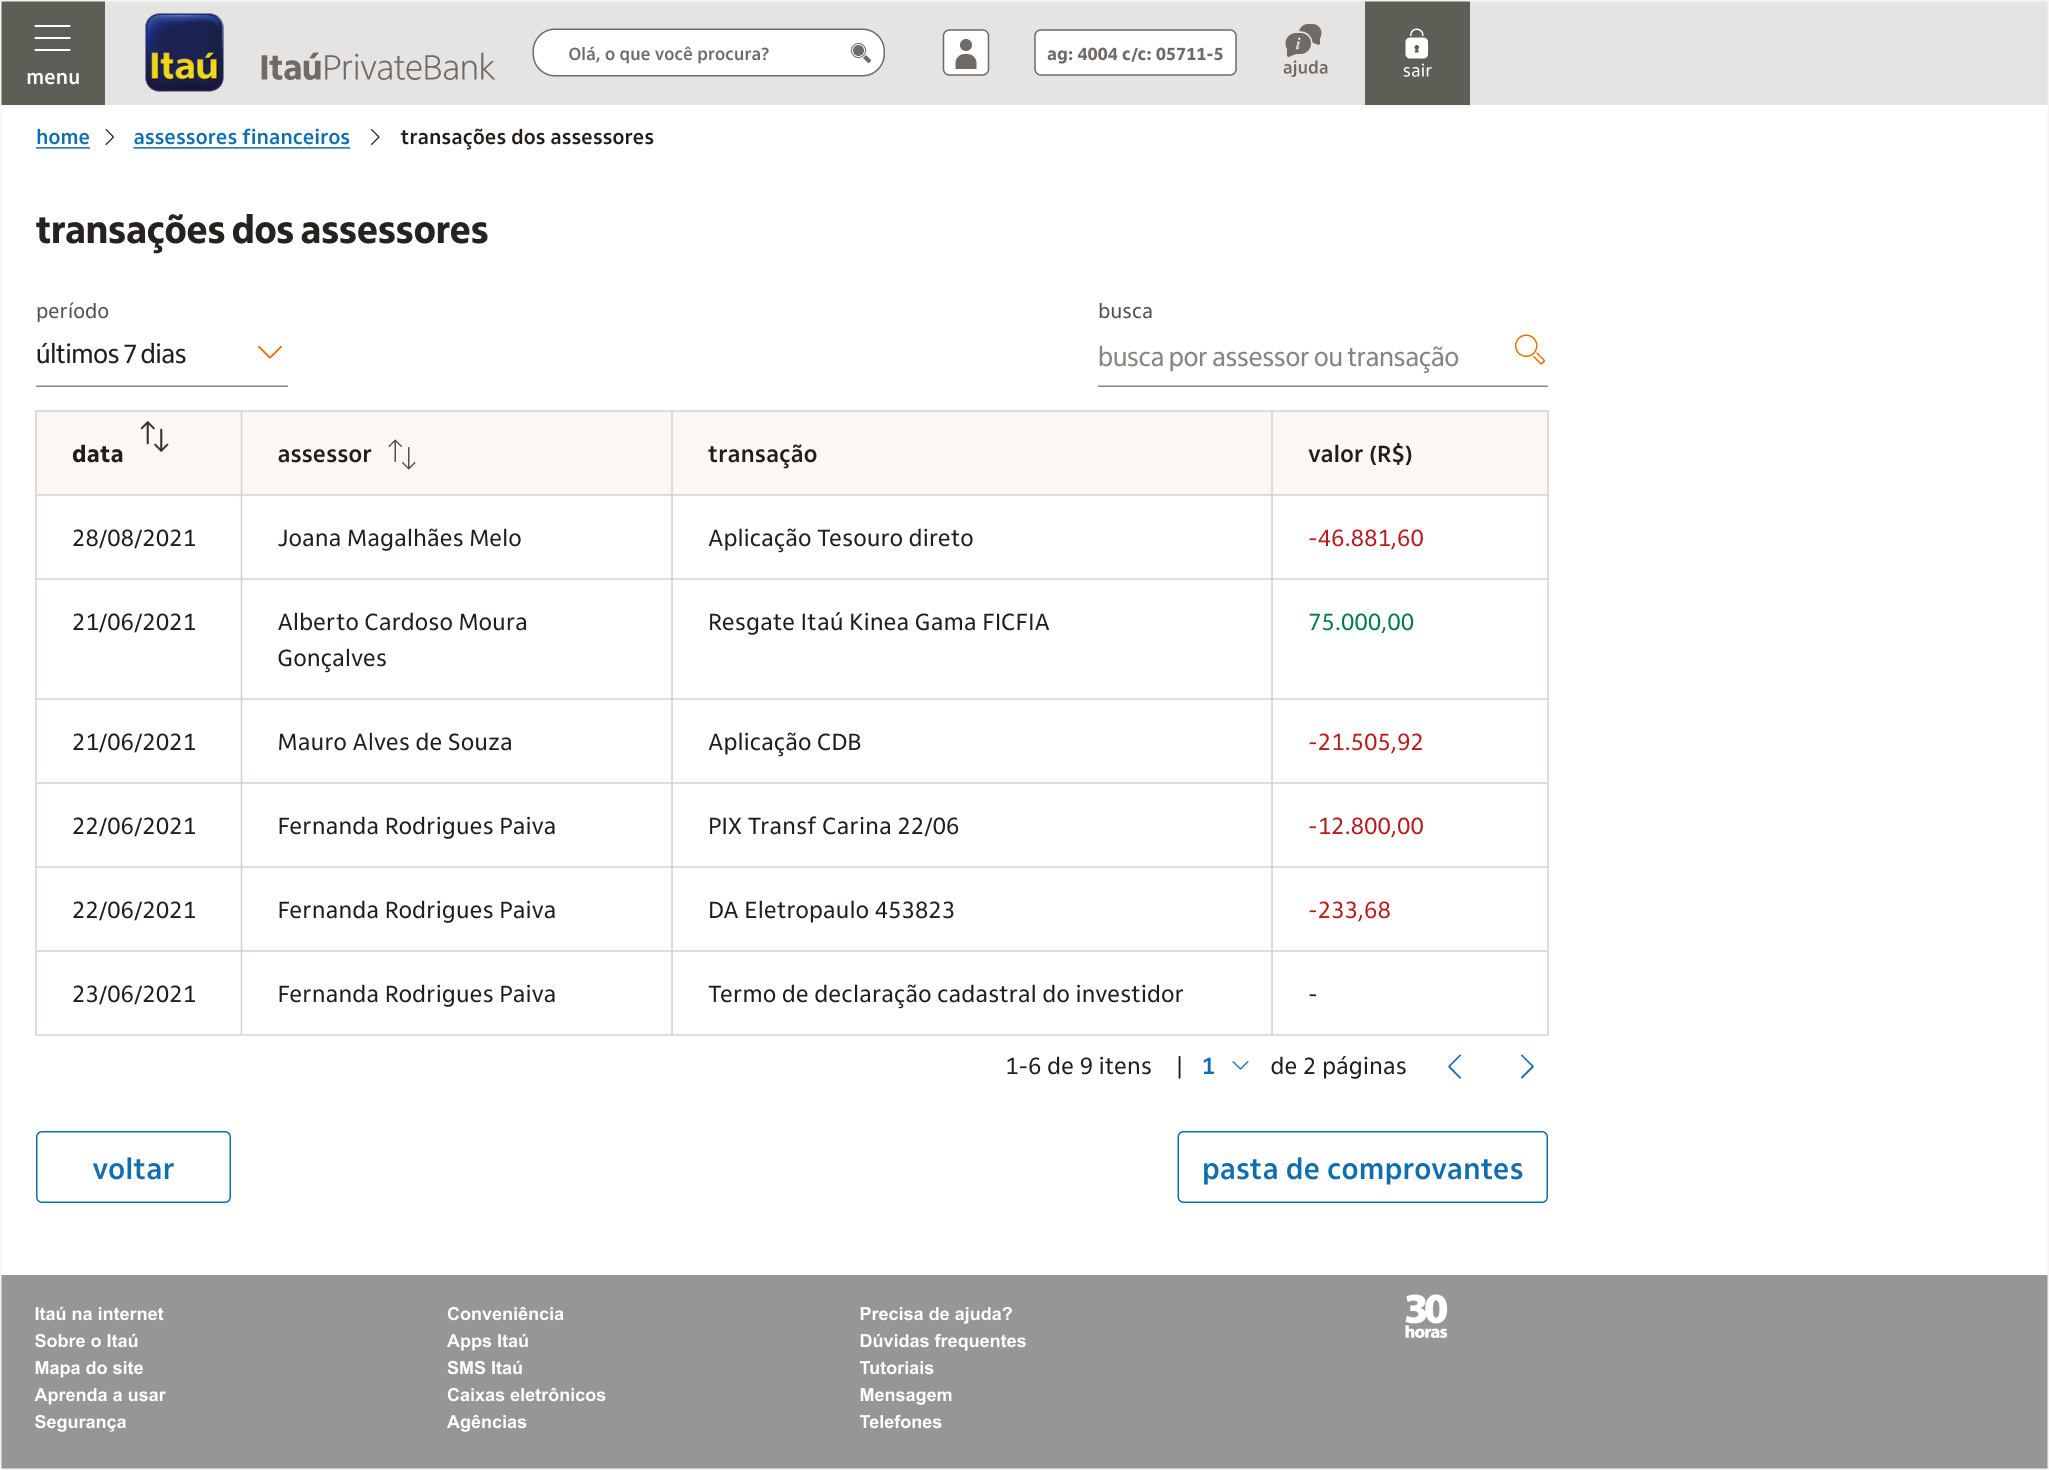Click the home breadcrumb link
The image size is (2049, 1470).
[62, 137]
